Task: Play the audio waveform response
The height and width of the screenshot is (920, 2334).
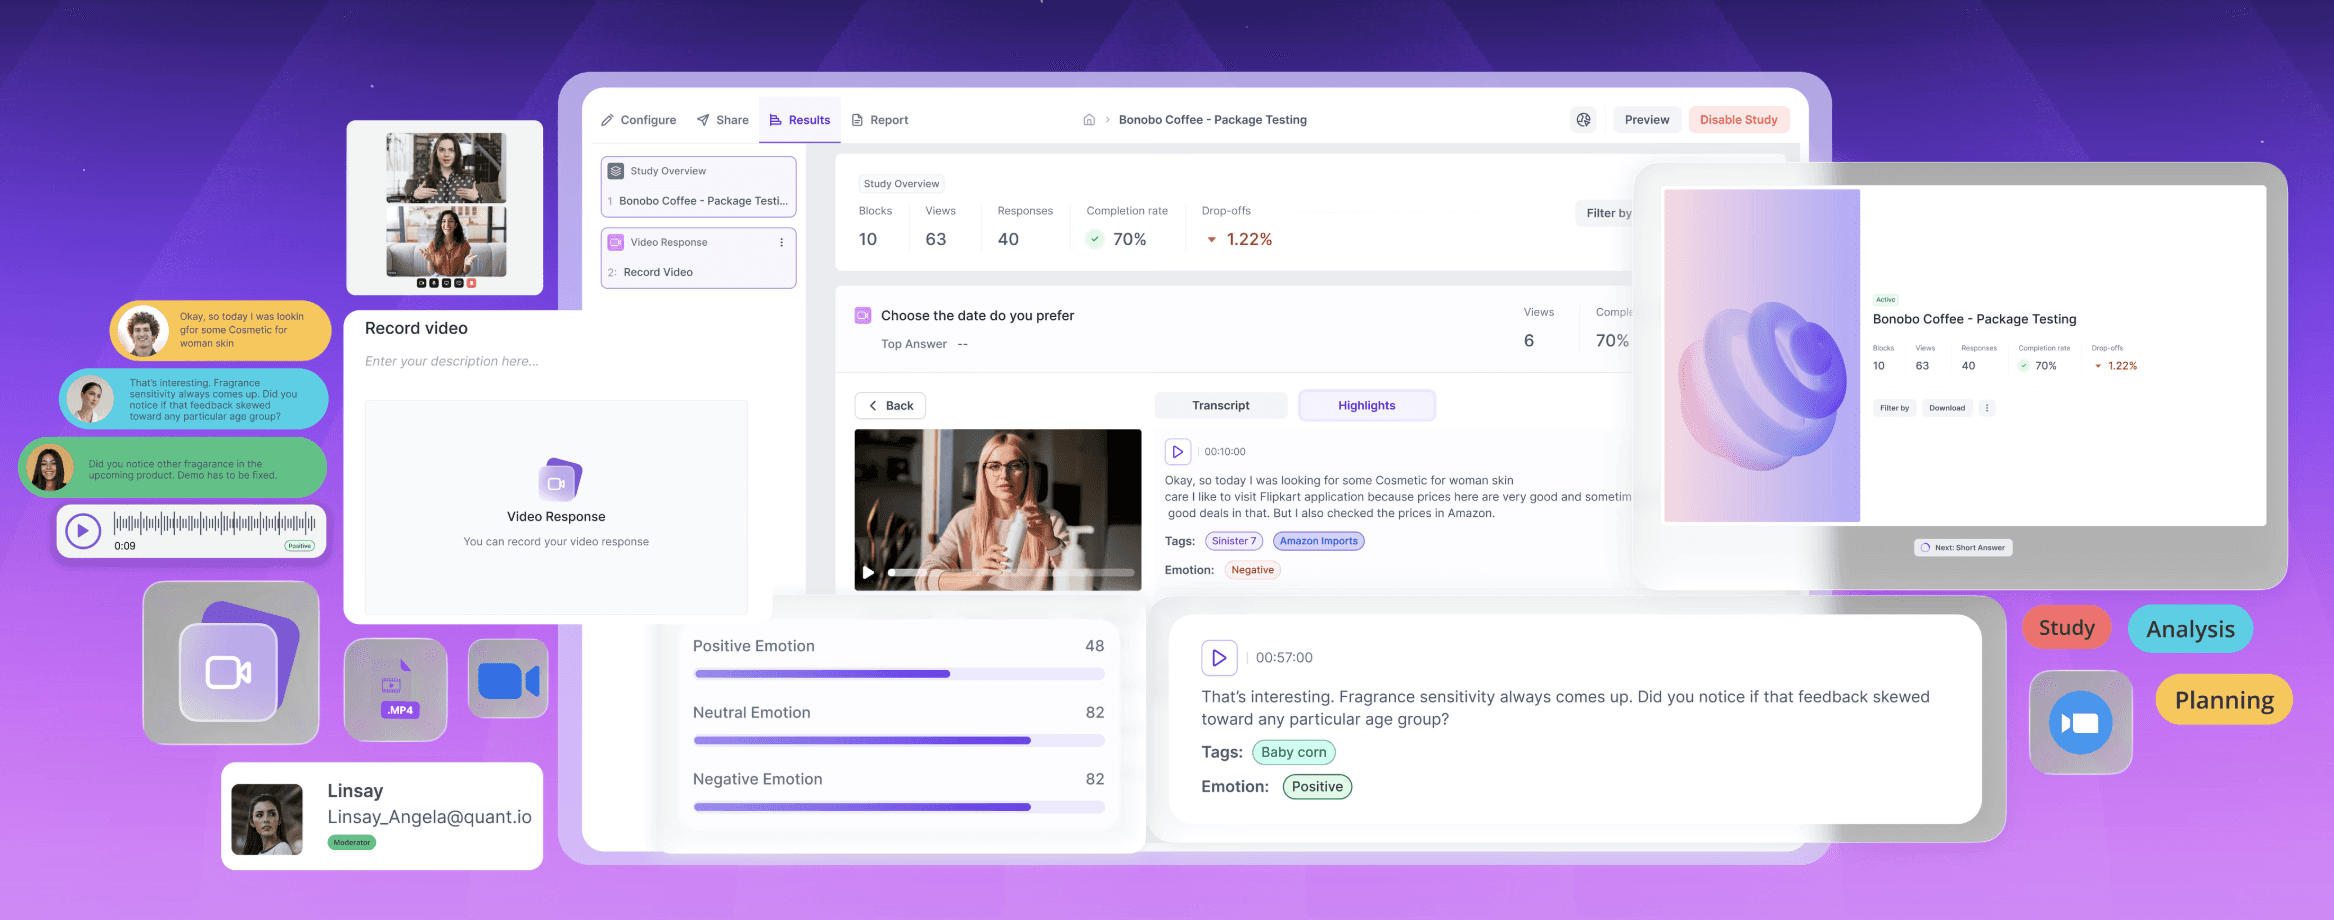Action: tap(83, 531)
